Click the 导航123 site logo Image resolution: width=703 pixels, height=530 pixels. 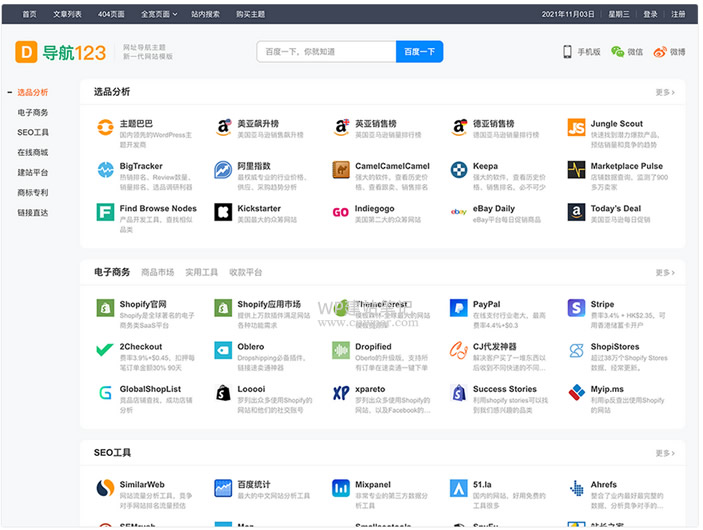[61, 52]
